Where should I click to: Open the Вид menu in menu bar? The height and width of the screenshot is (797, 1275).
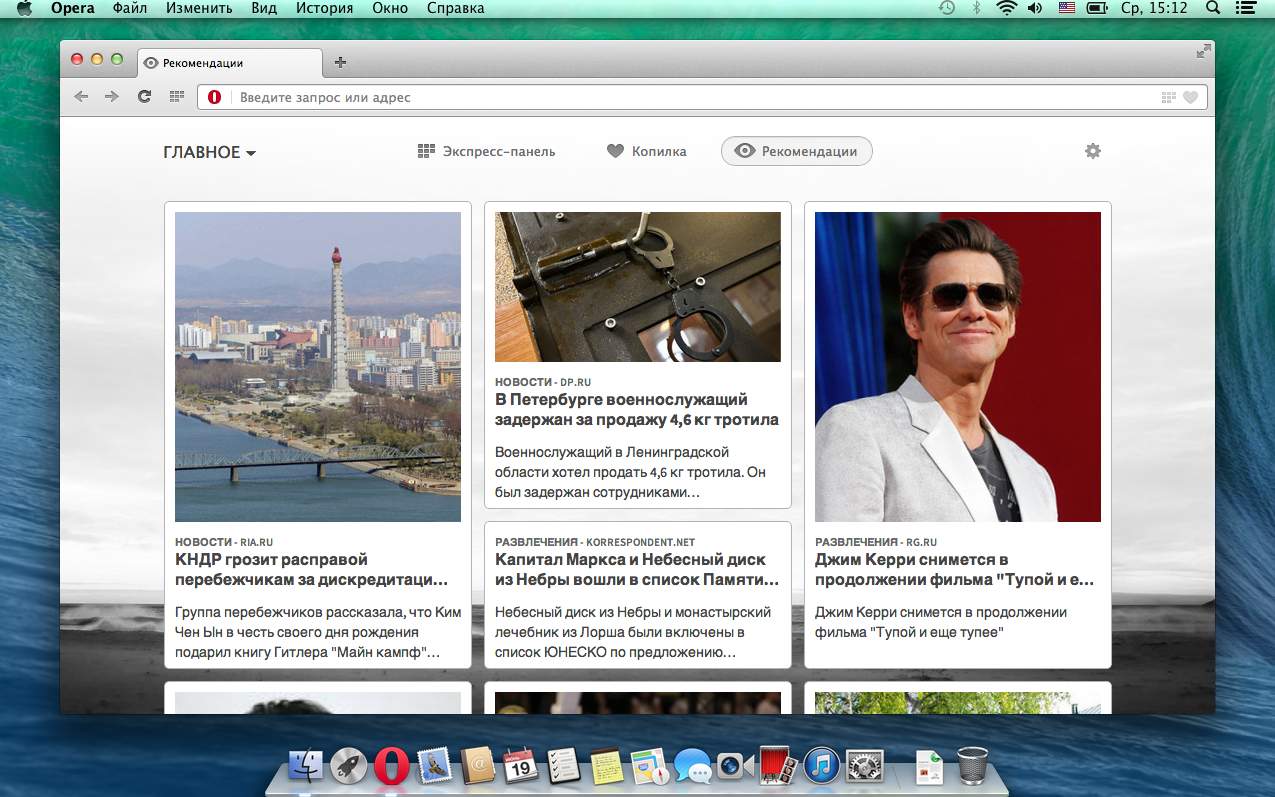point(264,8)
